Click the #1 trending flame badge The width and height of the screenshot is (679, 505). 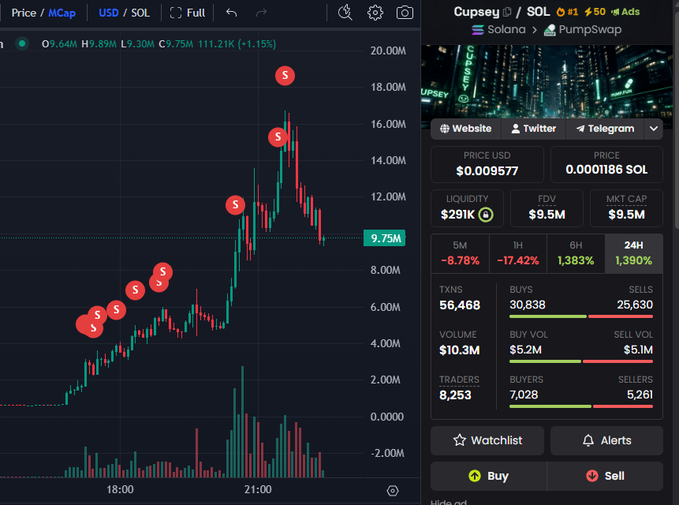567,12
